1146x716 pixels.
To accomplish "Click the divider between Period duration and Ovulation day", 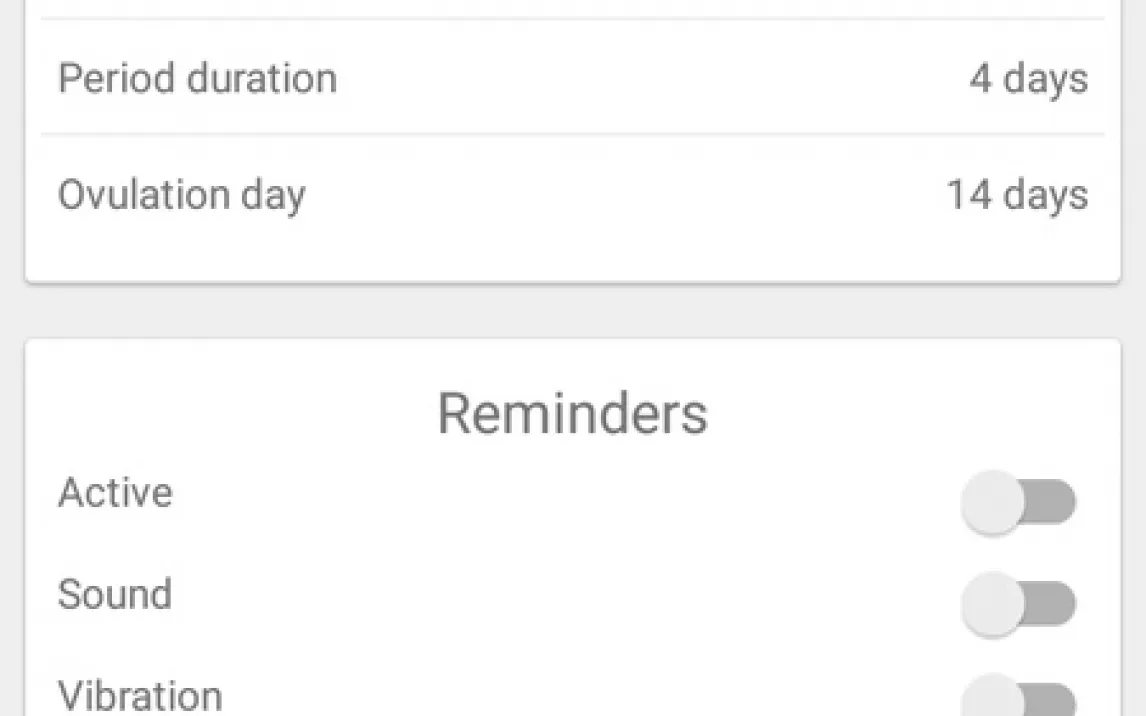I will [572, 134].
